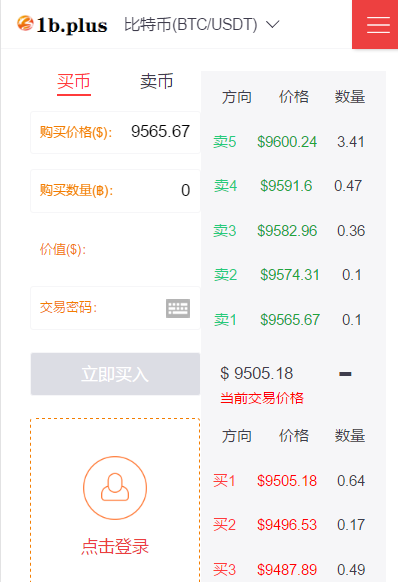
Task: Focus the 购买价格($) input field
Action: click(115, 132)
